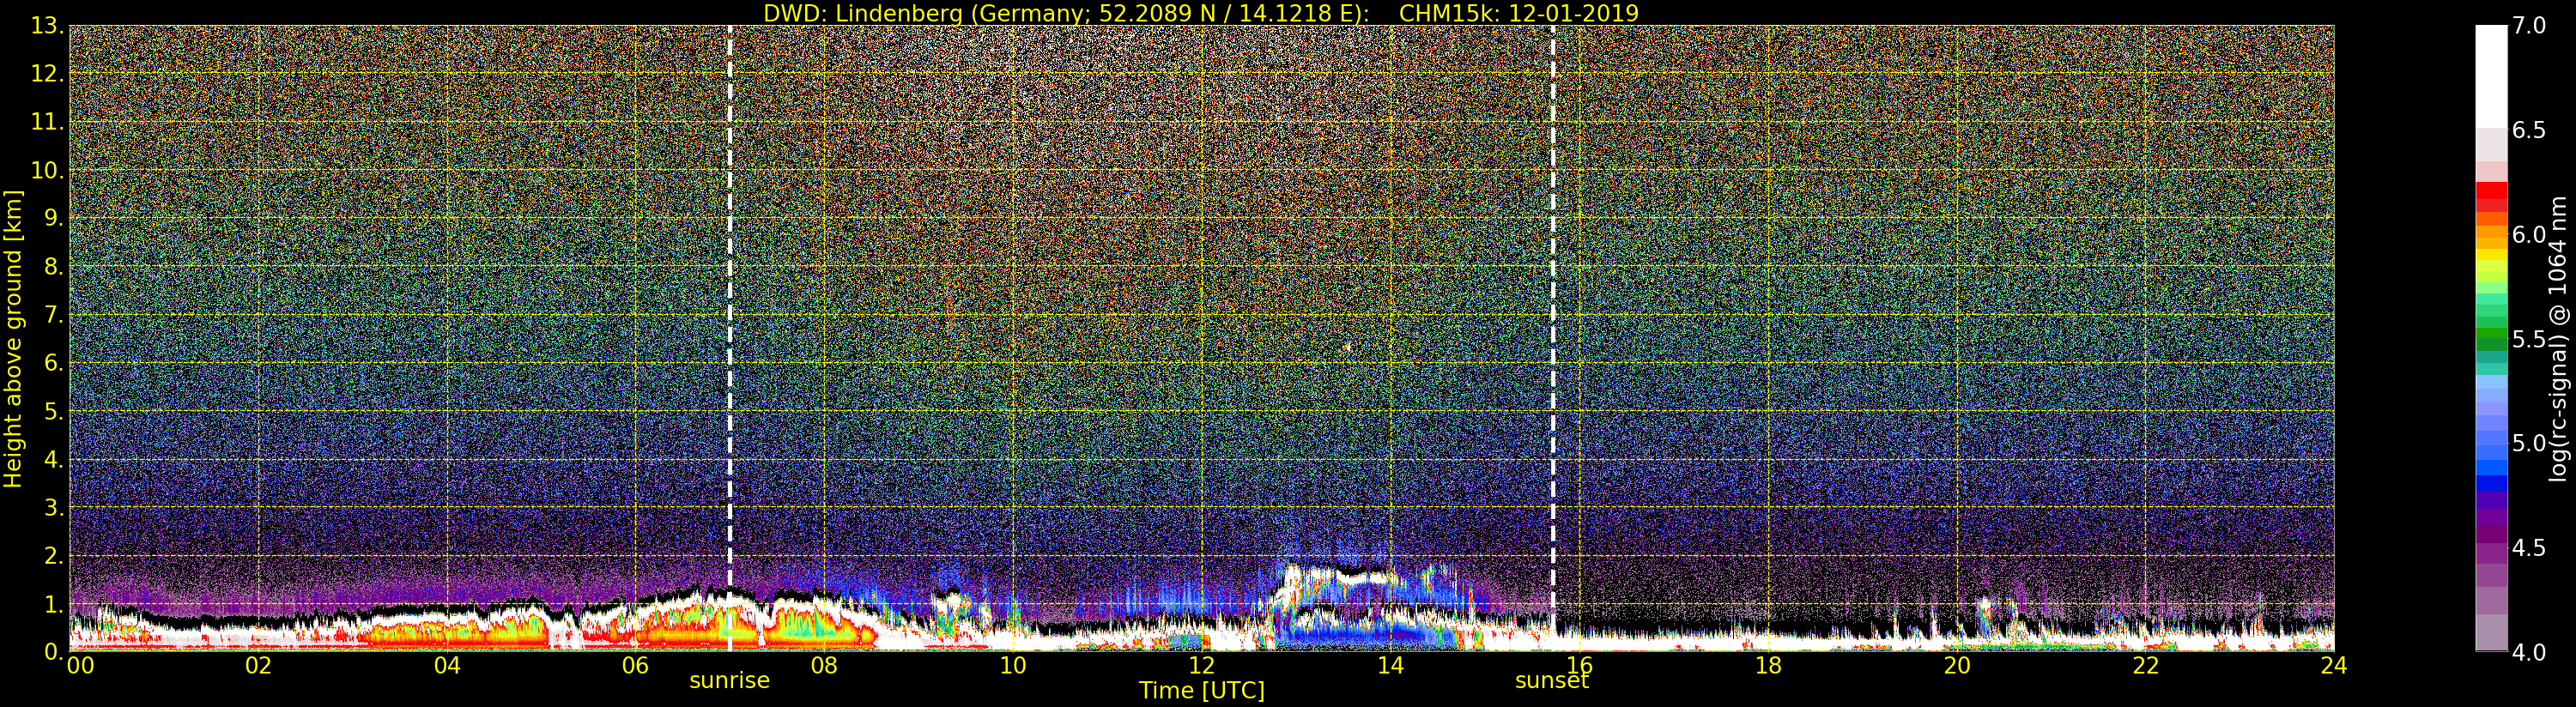Click the '08' time tick label
Screen dimensions: 2576x707
(824, 665)
